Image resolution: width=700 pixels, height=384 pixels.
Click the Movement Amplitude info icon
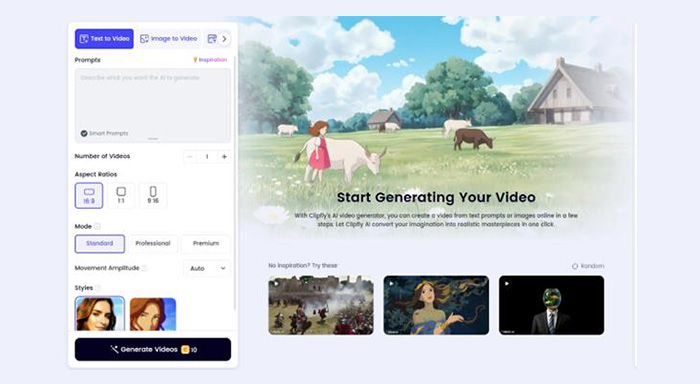pyautogui.click(x=144, y=268)
